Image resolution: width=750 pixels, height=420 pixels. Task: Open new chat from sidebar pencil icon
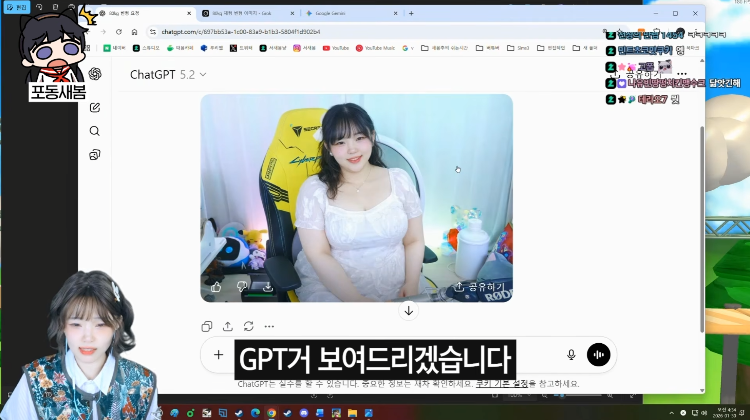click(x=95, y=108)
